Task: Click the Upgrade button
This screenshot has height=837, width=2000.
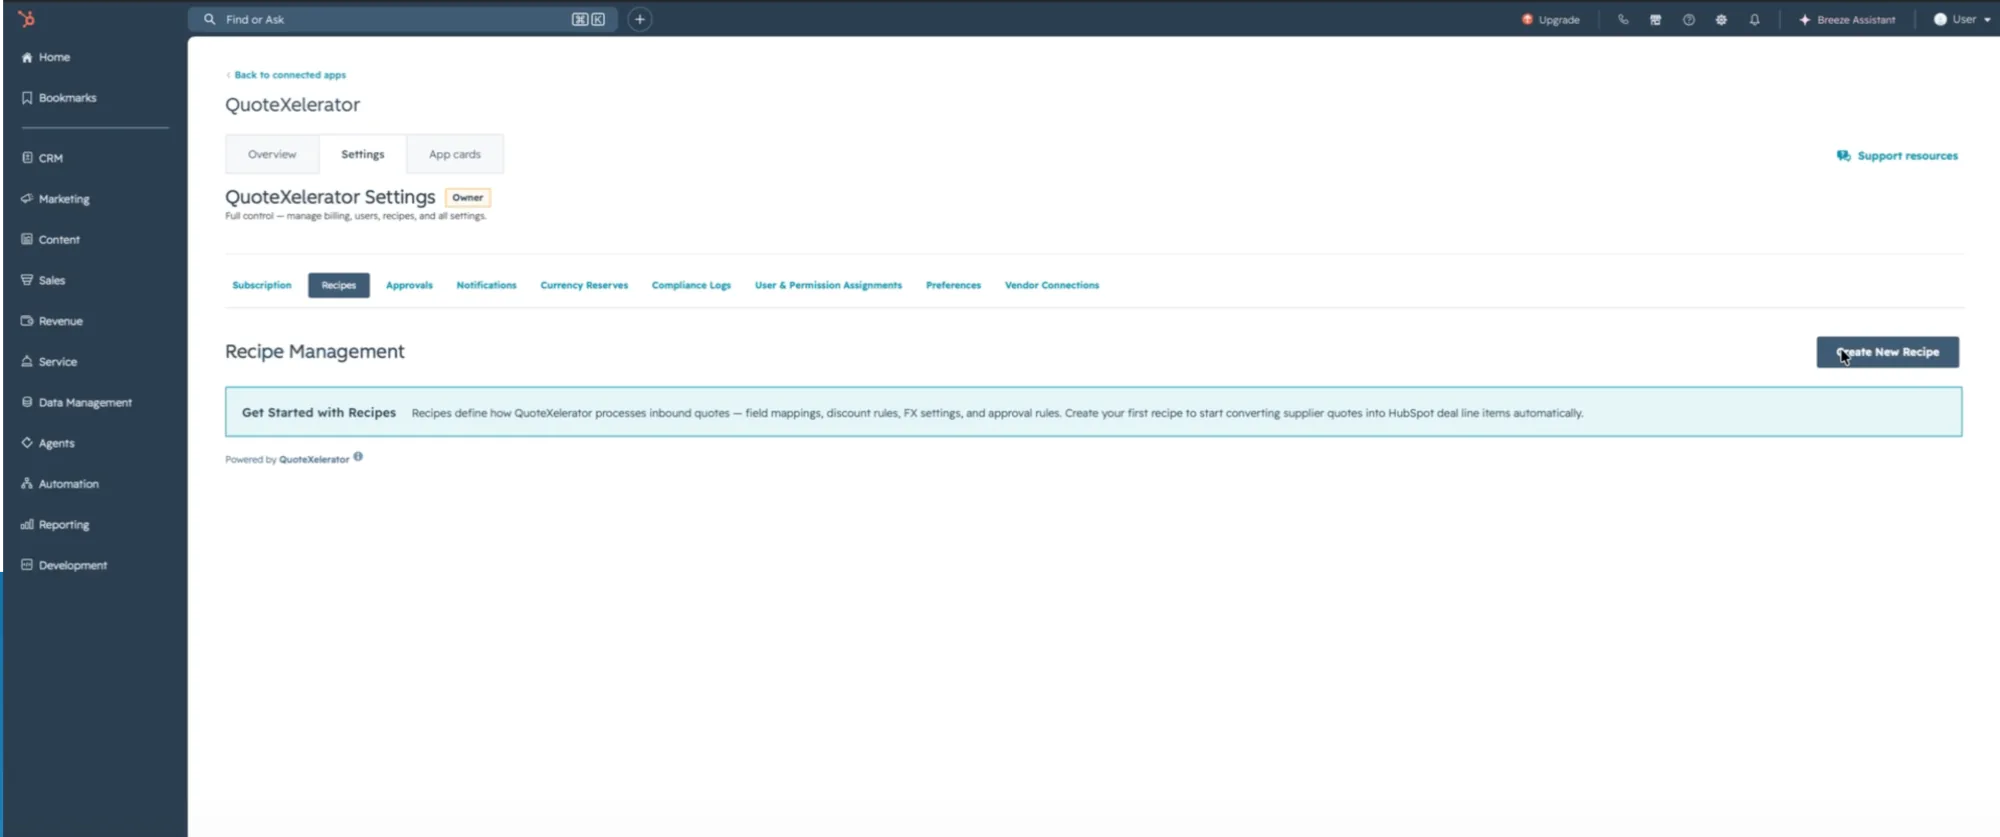Action: [x=1551, y=19]
